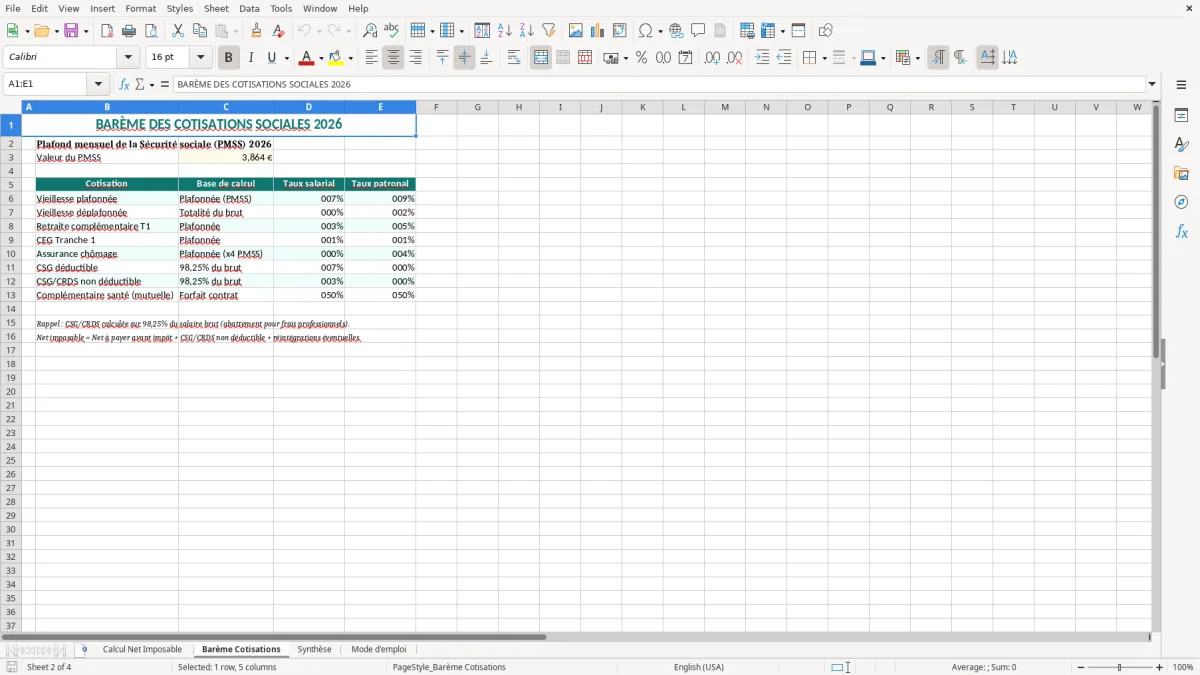Select the Clone Formatting paintbrush
The width and height of the screenshot is (1200, 675).
tap(257, 31)
